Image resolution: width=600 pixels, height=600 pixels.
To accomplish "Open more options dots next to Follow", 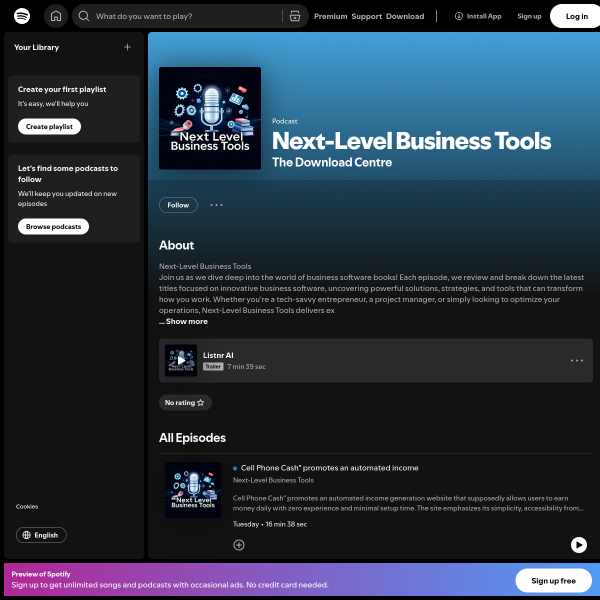I will click(216, 205).
